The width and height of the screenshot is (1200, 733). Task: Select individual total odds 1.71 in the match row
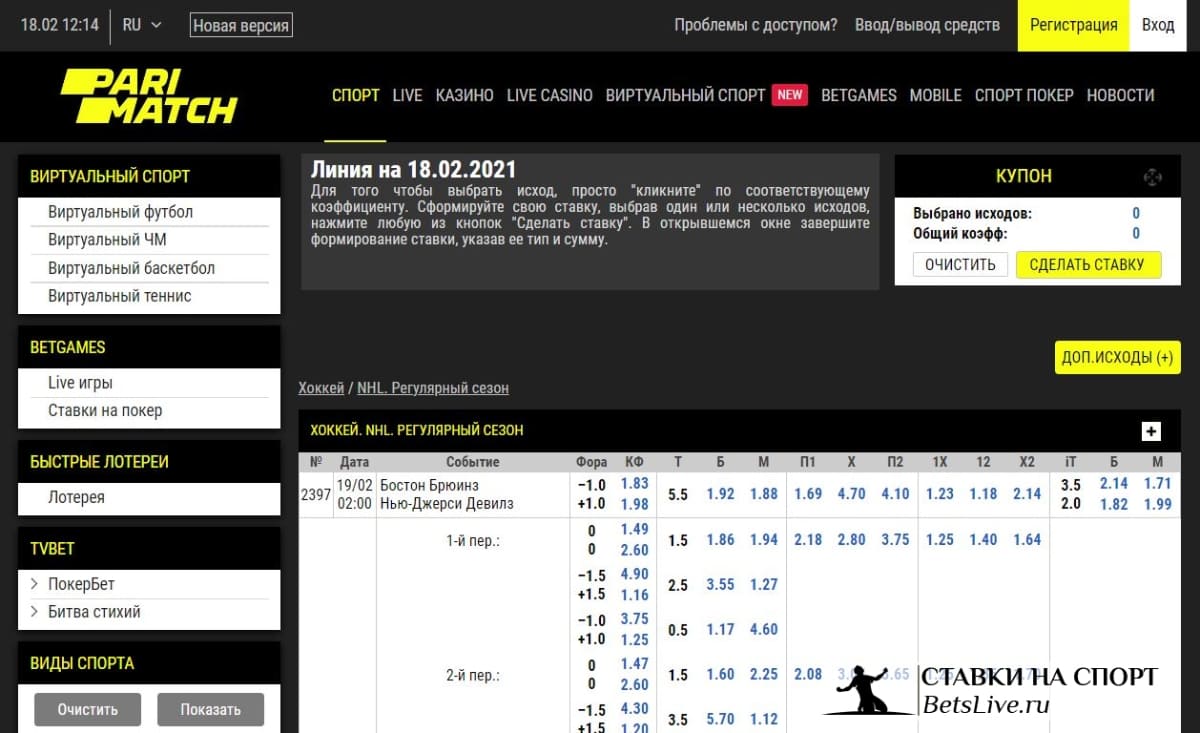click(1157, 484)
